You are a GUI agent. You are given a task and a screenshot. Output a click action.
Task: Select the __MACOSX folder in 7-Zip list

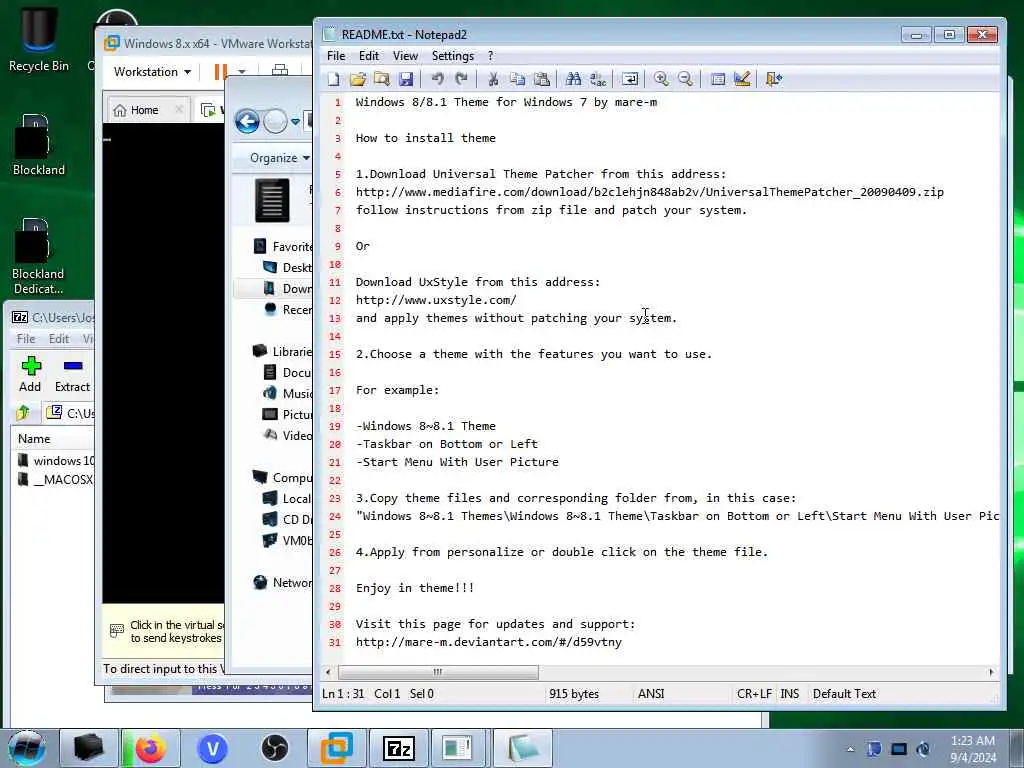click(x=56, y=480)
